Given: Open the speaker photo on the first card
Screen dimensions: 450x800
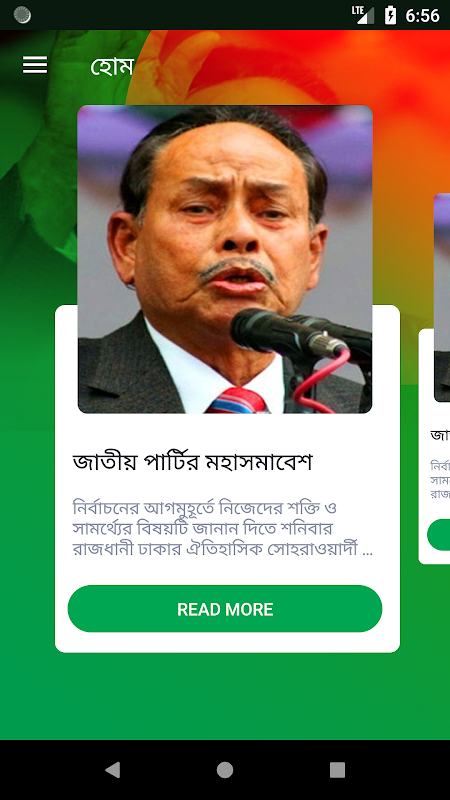Looking at the screenshot, I should 225,259.
